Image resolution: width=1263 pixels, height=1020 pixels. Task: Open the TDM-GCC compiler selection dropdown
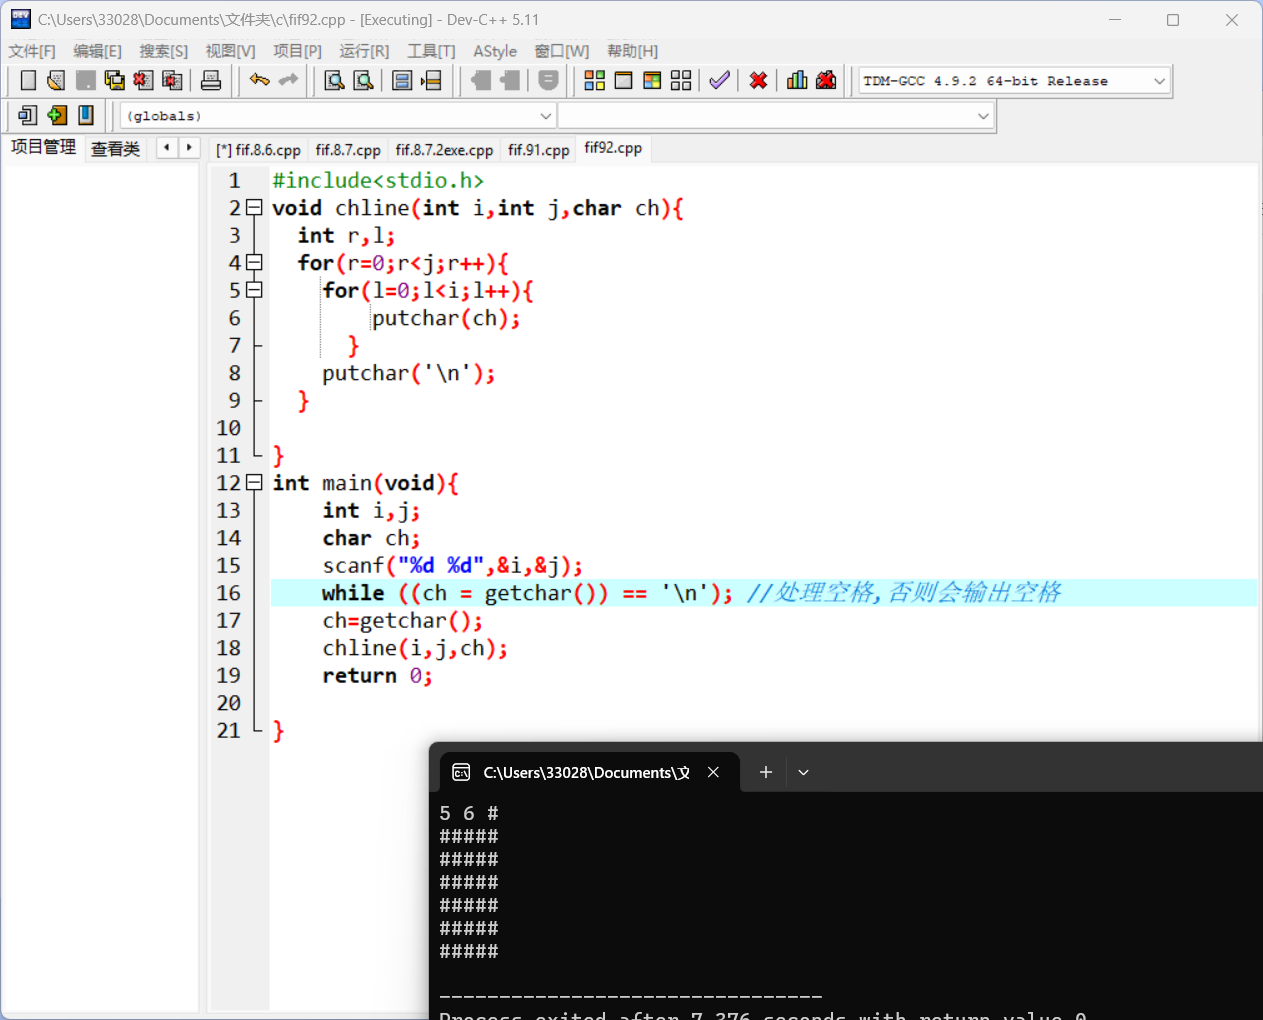click(1014, 81)
